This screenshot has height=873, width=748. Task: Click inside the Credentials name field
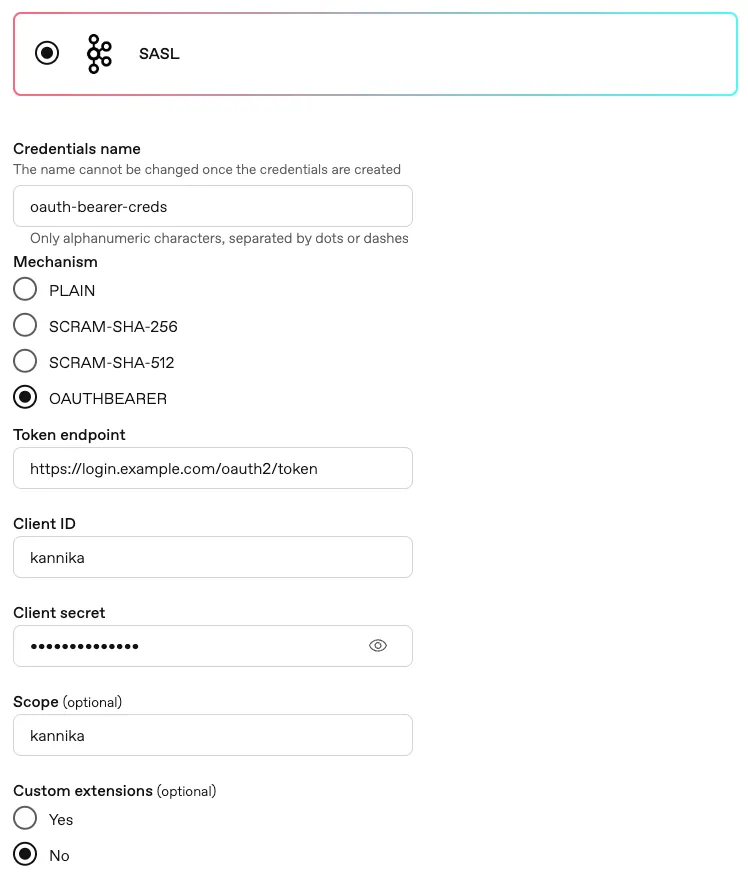[x=212, y=205]
